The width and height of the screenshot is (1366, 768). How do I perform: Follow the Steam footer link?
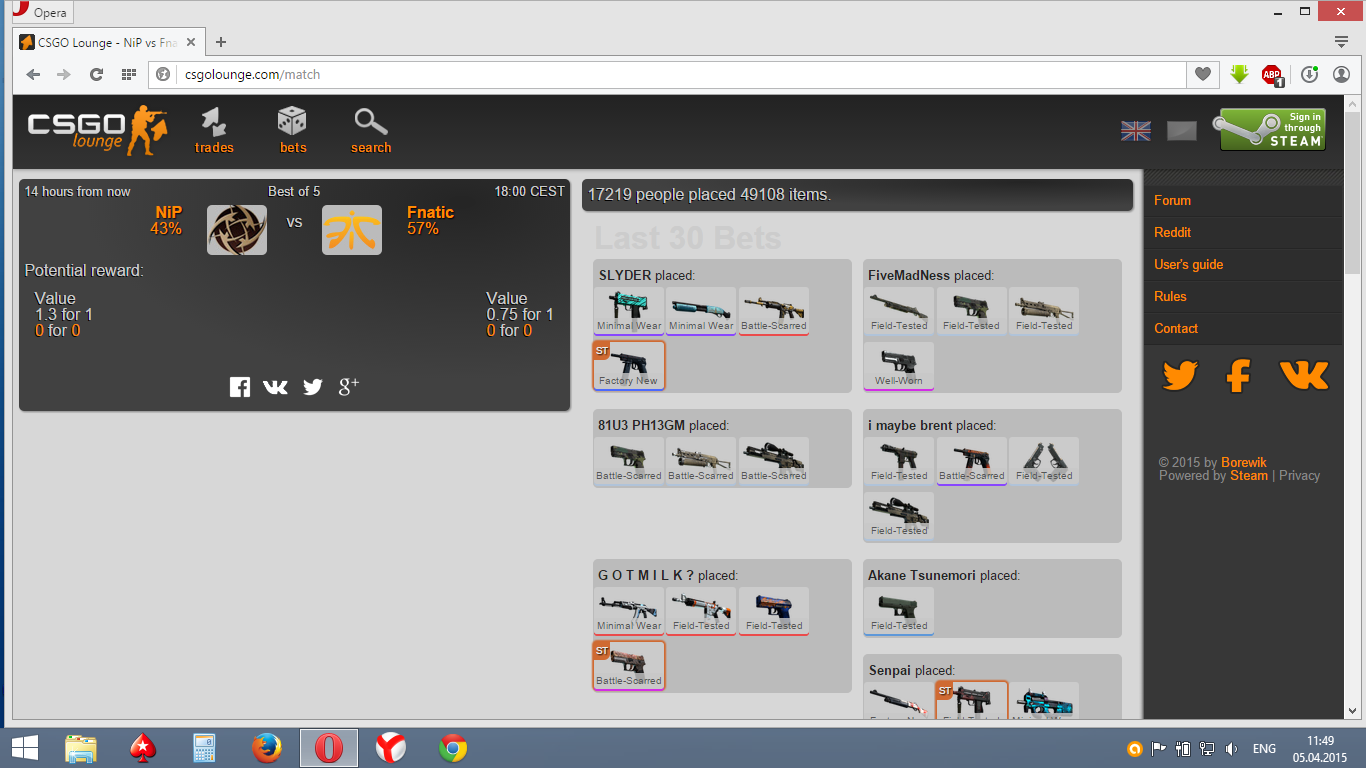(1249, 475)
